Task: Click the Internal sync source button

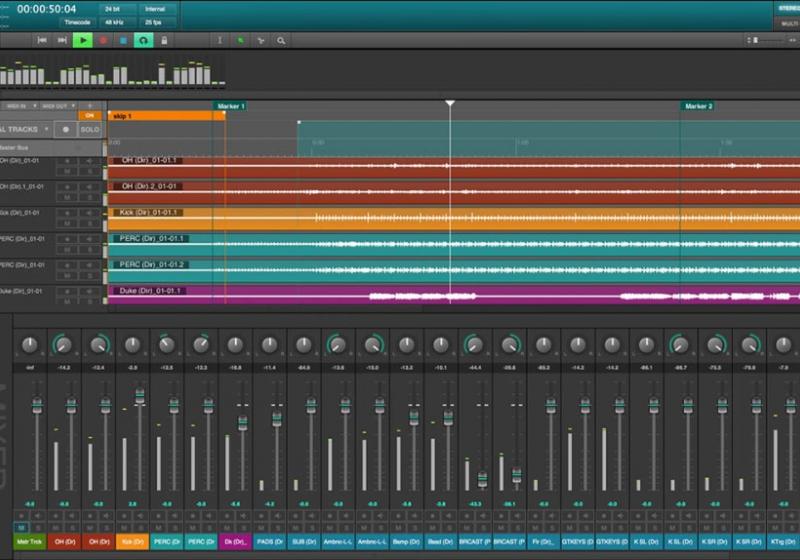Action: [x=157, y=8]
